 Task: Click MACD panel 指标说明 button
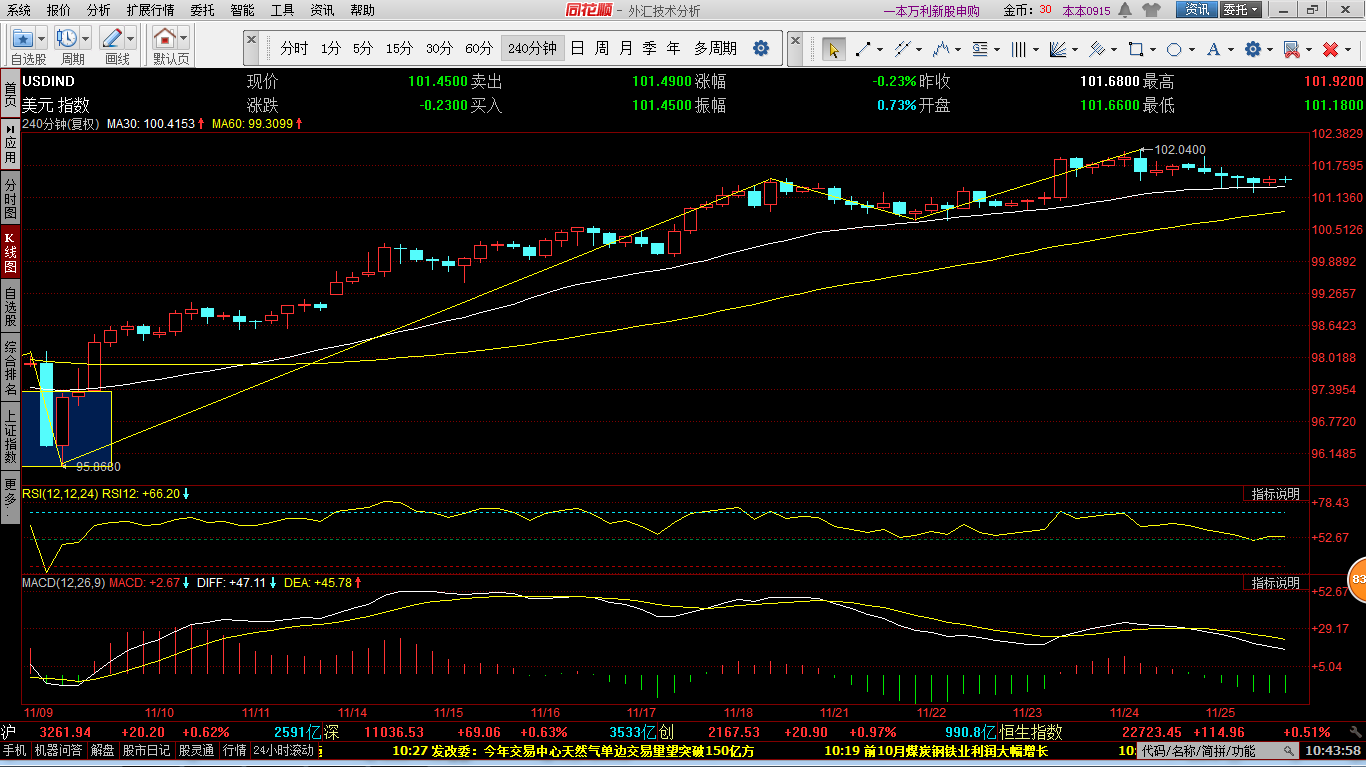coord(1275,582)
